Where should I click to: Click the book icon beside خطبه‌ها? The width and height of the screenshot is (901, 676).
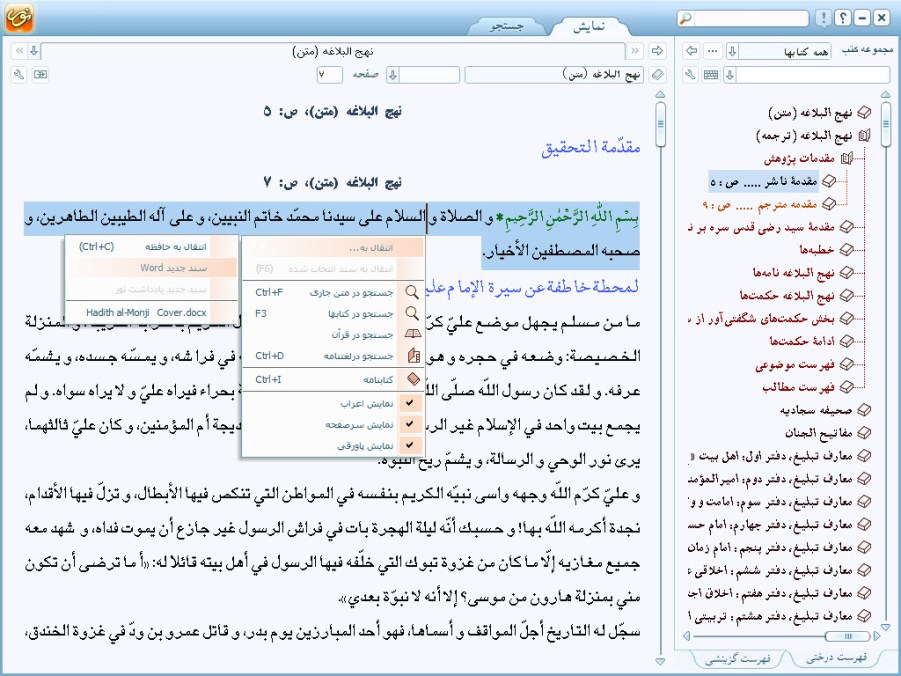pyautogui.click(x=846, y=250)
